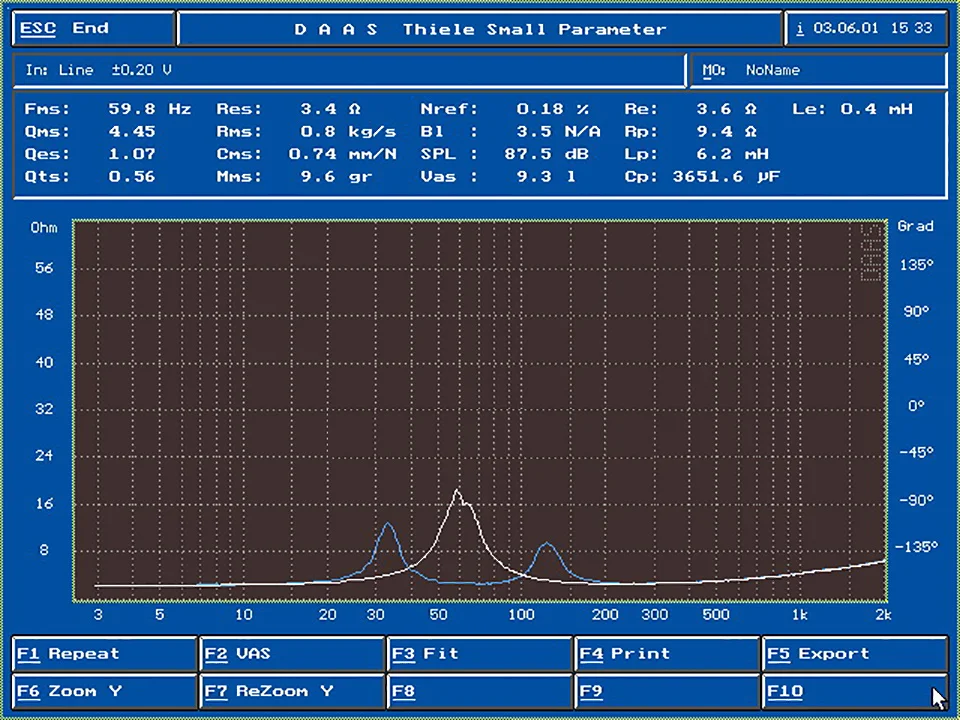Image resolution: width=960 pixels, height=720 pixels.
Task: Click the Le value 0.4 mH
Action: (876, 110)
